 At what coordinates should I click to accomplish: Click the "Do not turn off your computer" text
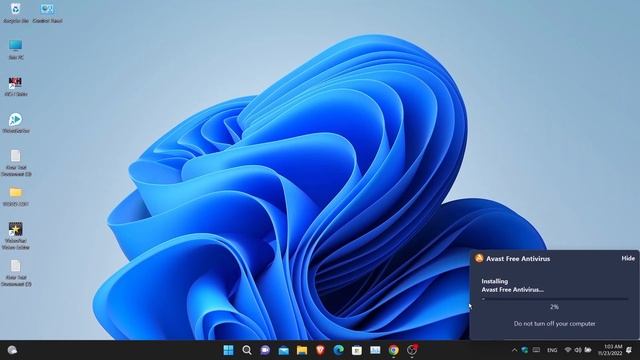pyautogui.click(x=554, y=324)
